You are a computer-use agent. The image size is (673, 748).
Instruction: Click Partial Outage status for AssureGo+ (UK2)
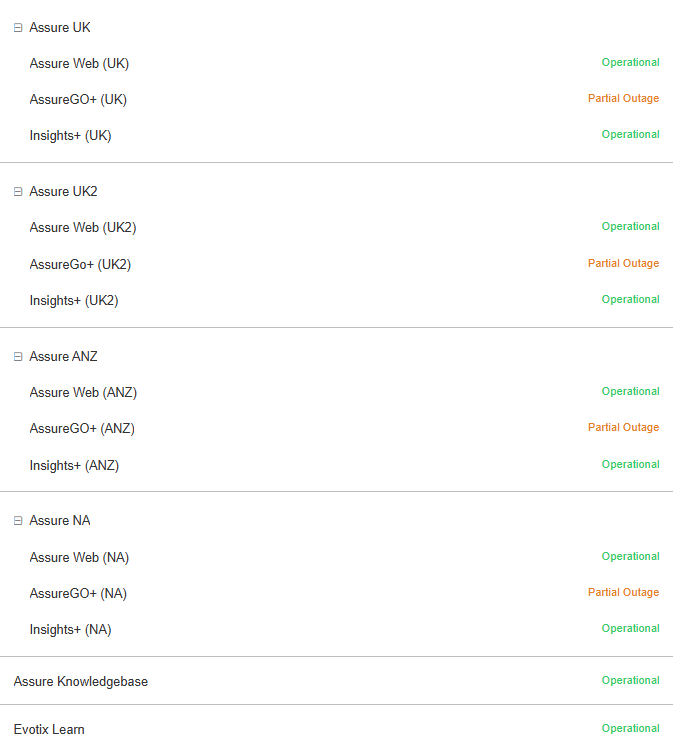(x=623, y=263)
